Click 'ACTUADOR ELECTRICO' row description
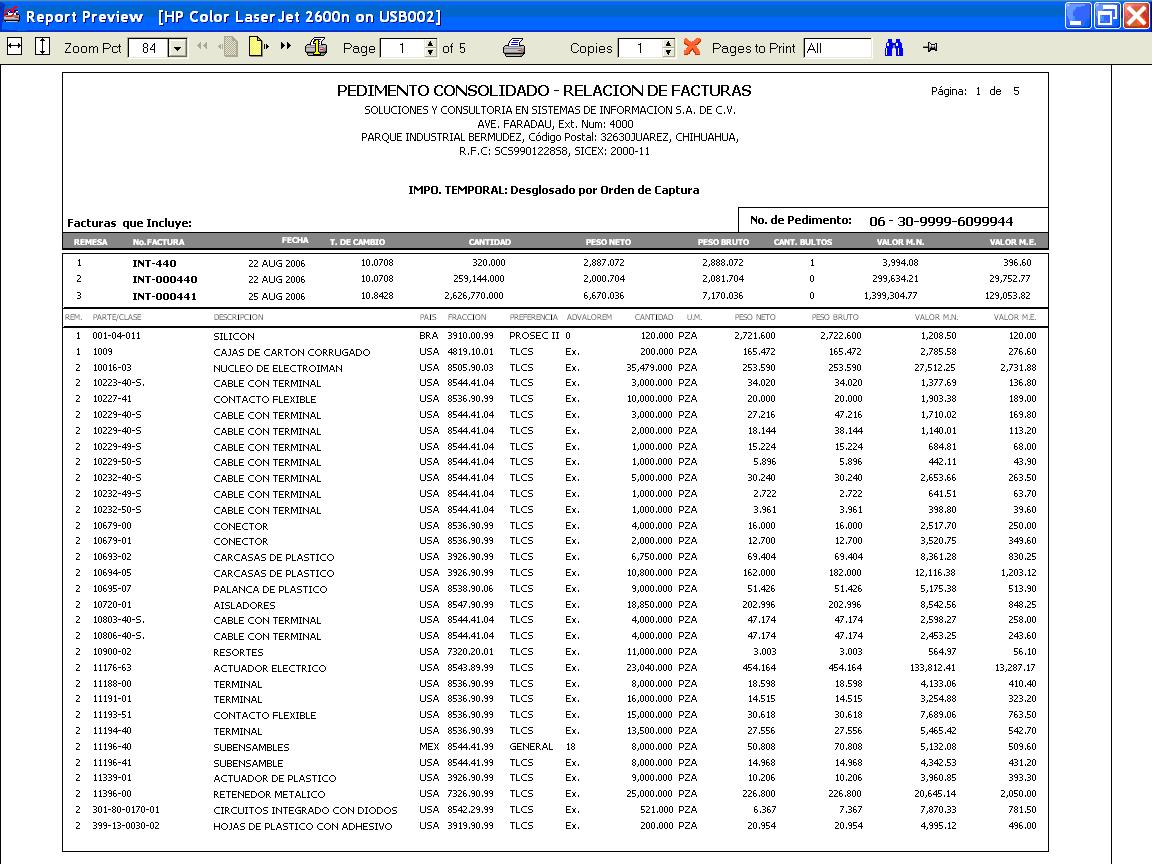The image size is (1152, 864). point(270,669)
